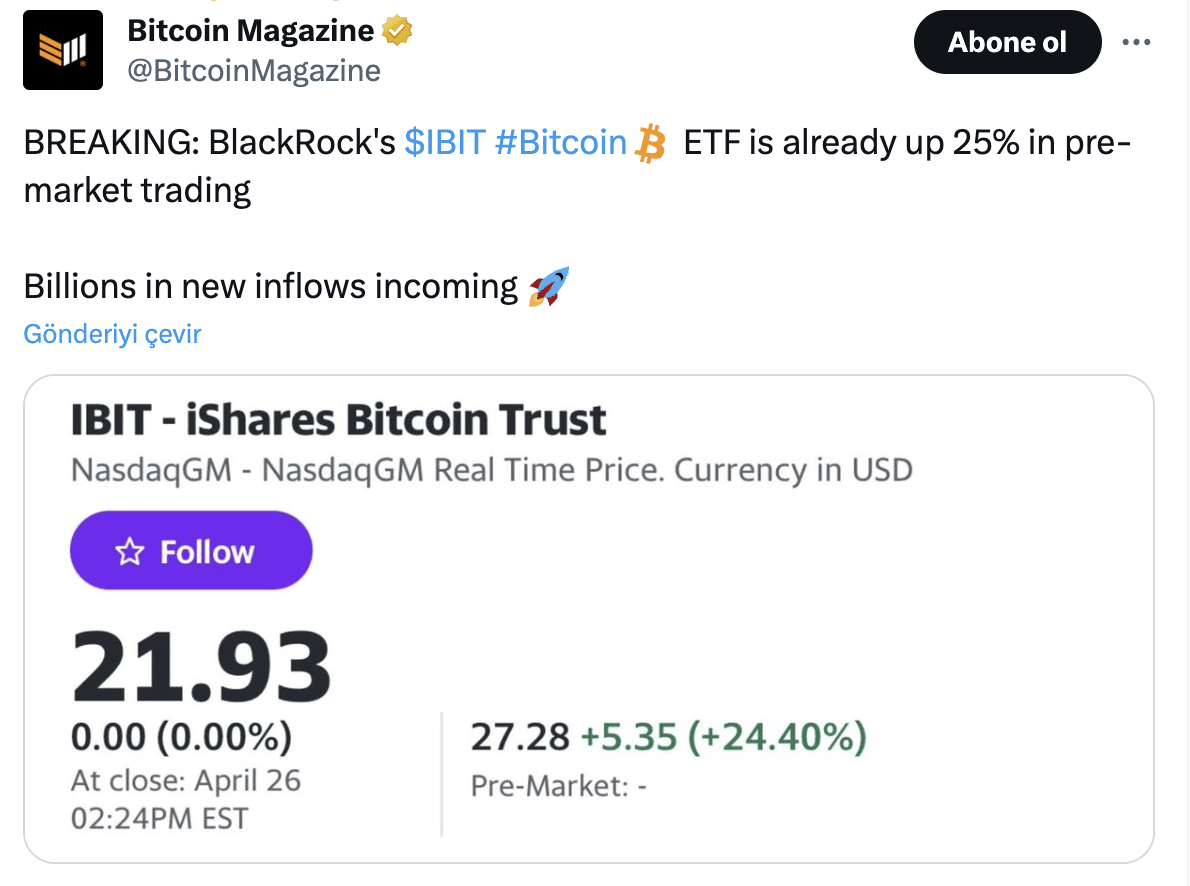Screen dimensions: 1190x886
Task: Toggle the purple Follow control on the card
Action: click(190, 549)
